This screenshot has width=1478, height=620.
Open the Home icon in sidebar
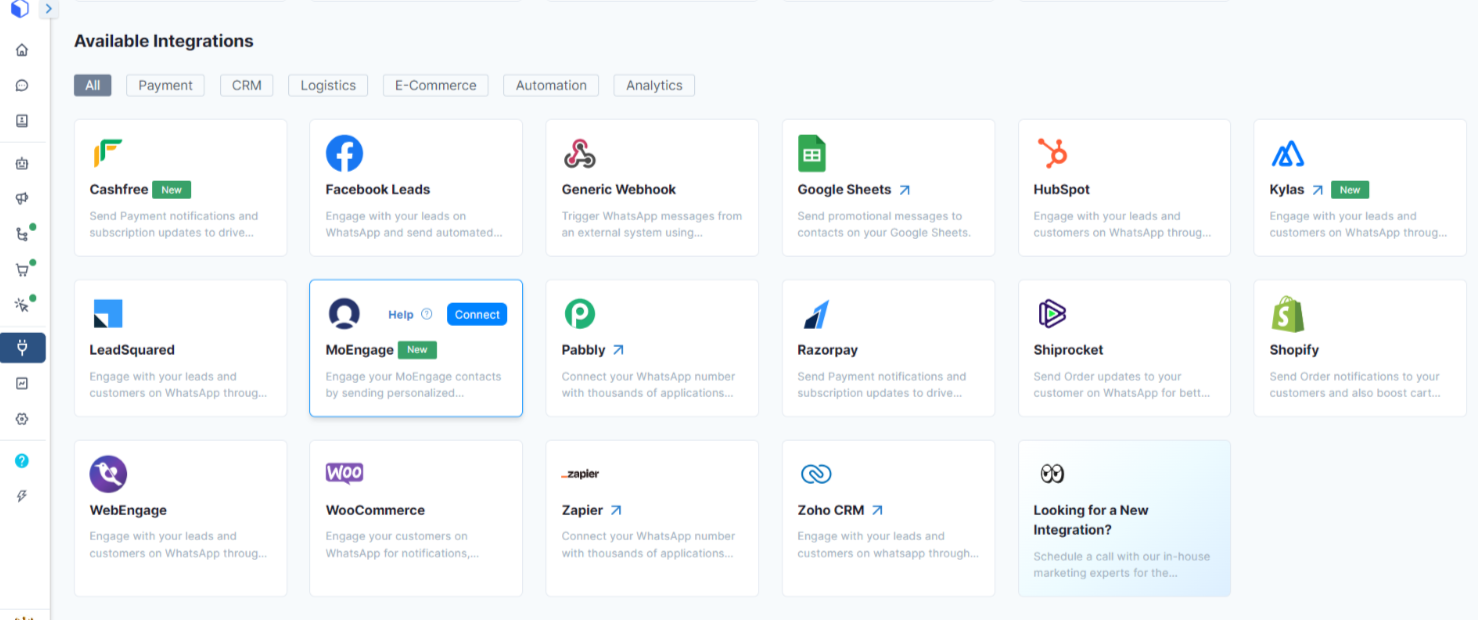tap(22, 50)
